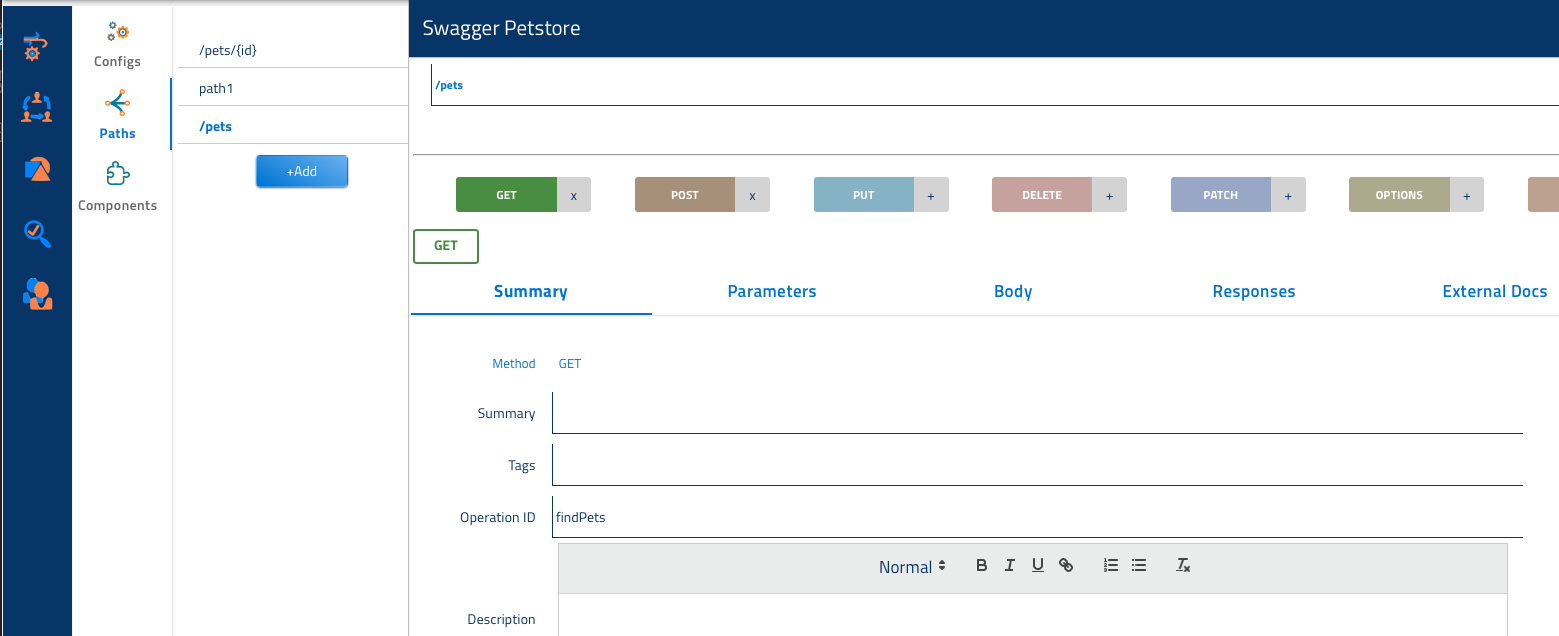Toggle italic formatting in the description toolbar
The height and width of the screenshot is (636, 1559).
click(1010, 566)
